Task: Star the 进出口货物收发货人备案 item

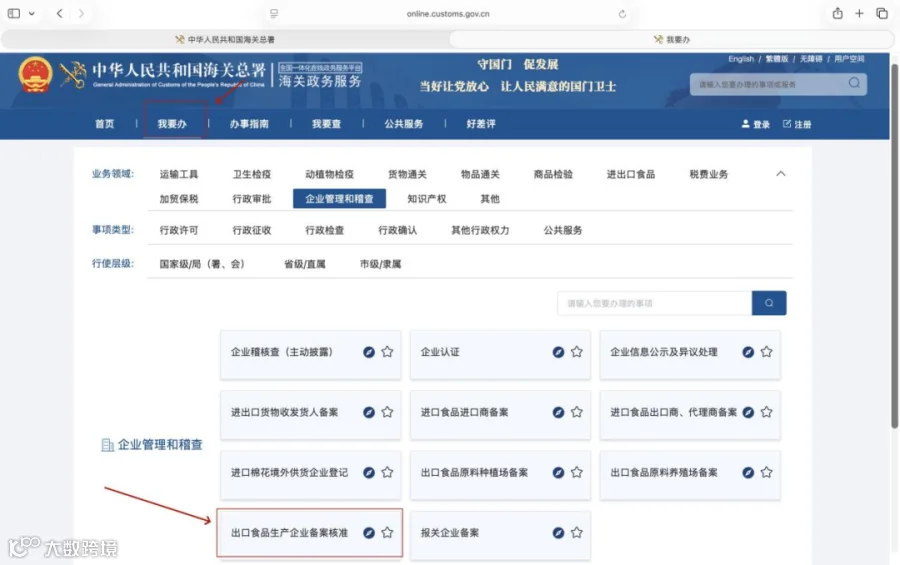Action: [387, 412]
